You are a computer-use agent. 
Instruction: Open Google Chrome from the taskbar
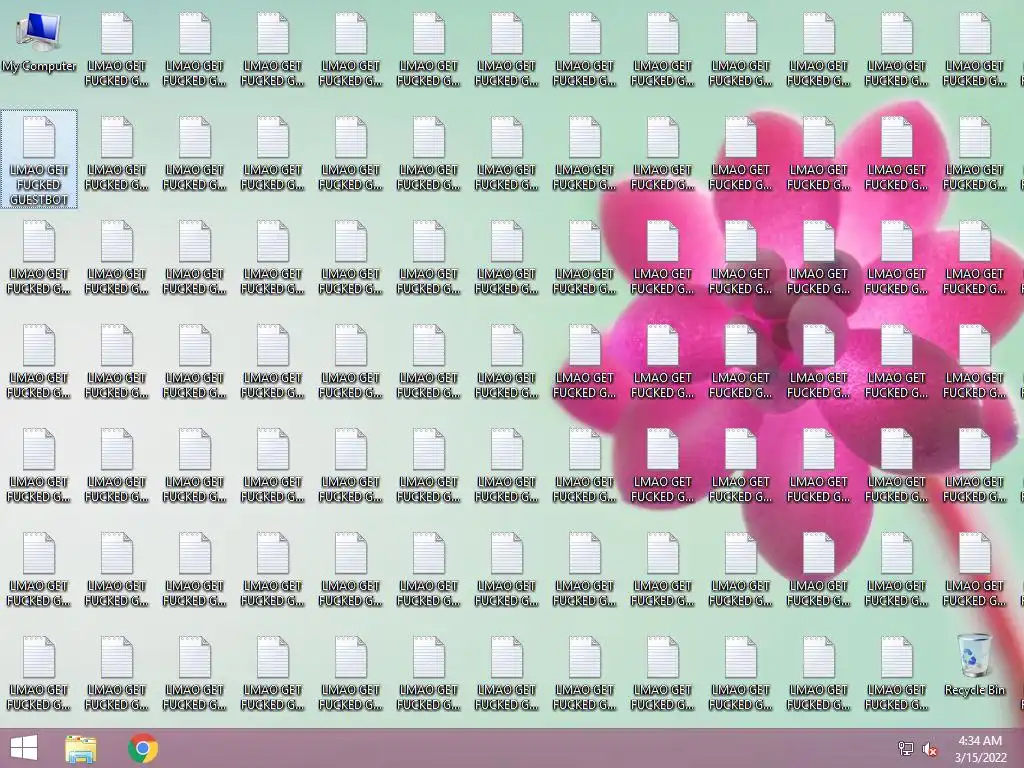143,748
